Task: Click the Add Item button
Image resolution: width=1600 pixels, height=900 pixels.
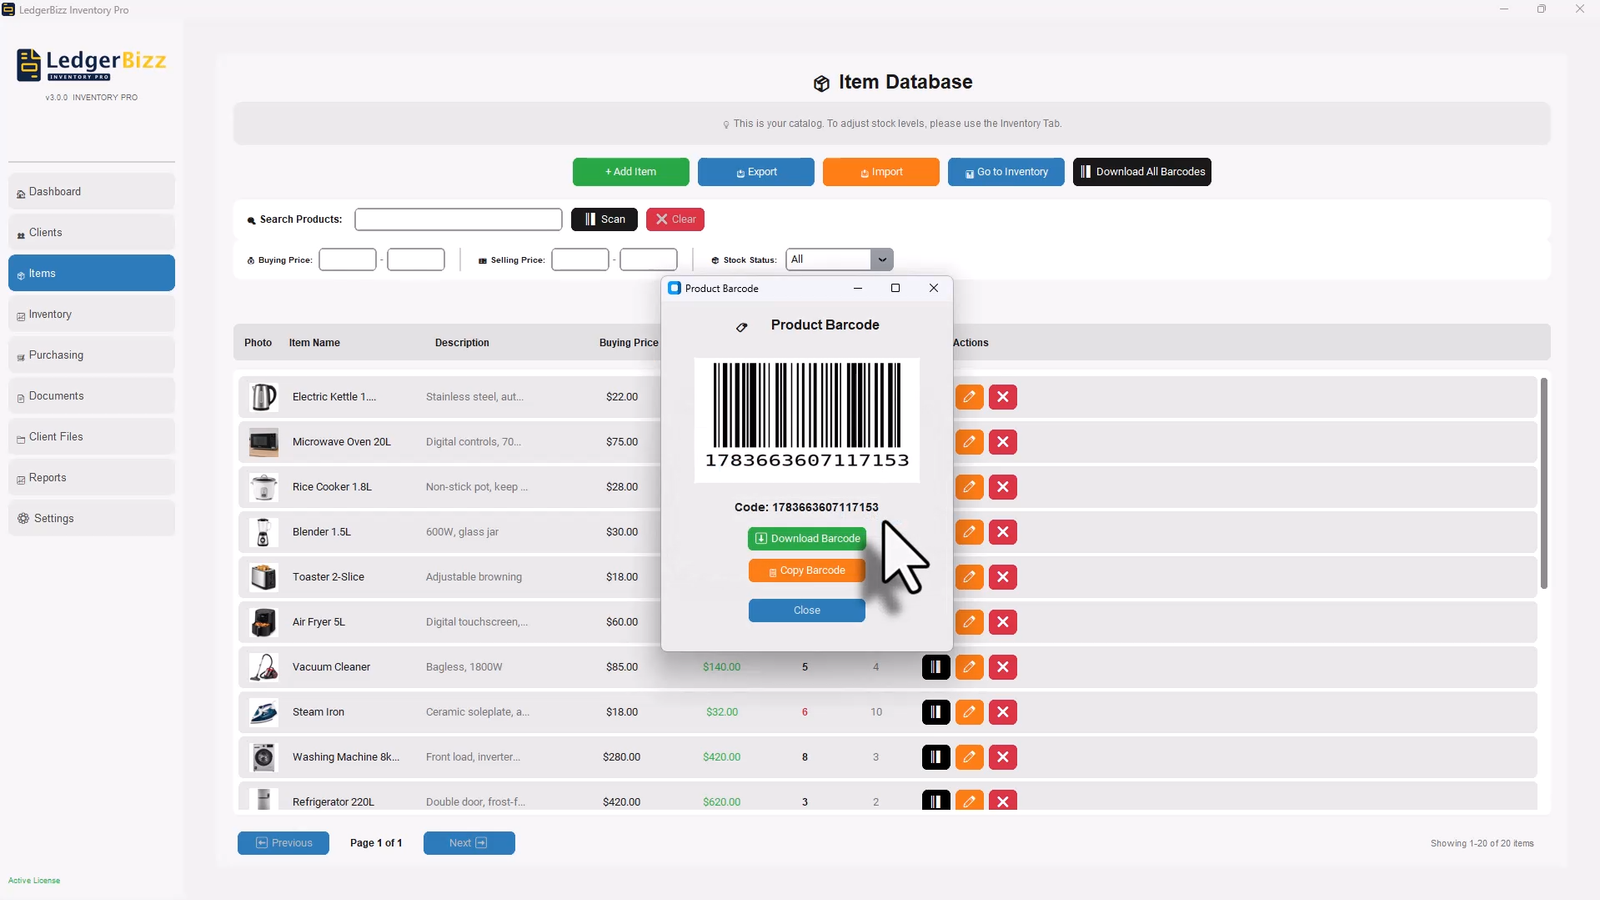Action: 631,172
